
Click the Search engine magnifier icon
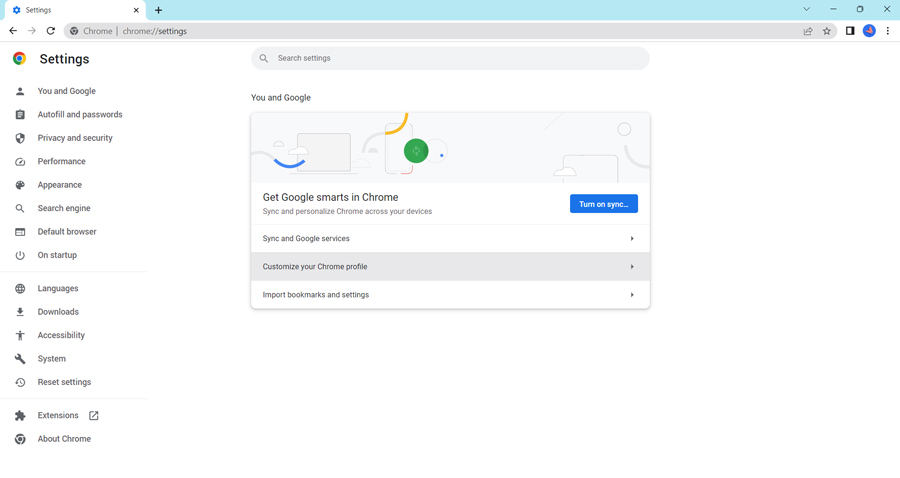click(x=20, y=208)
